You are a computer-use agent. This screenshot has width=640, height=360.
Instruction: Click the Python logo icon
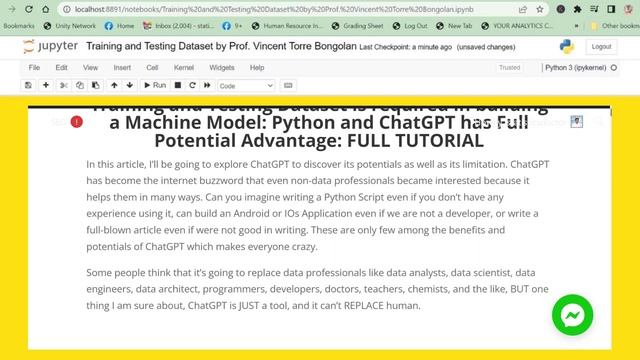pyautogui.click(x=567, y=47)
